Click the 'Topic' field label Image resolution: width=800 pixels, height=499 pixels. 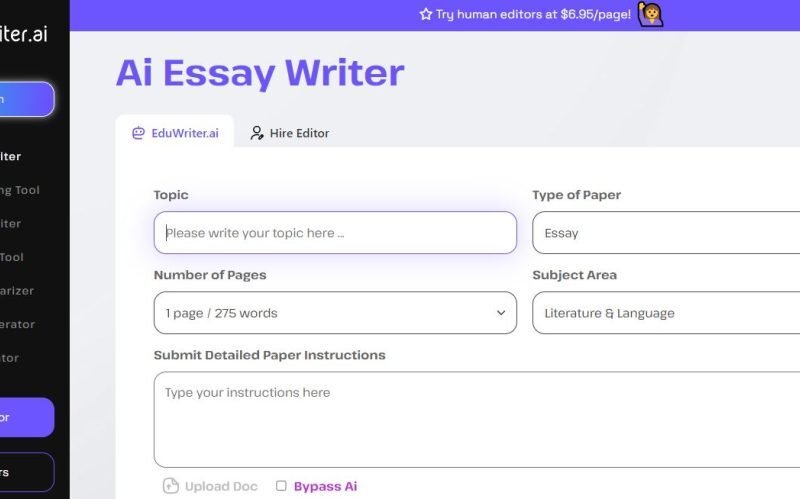tap(171, 195)
